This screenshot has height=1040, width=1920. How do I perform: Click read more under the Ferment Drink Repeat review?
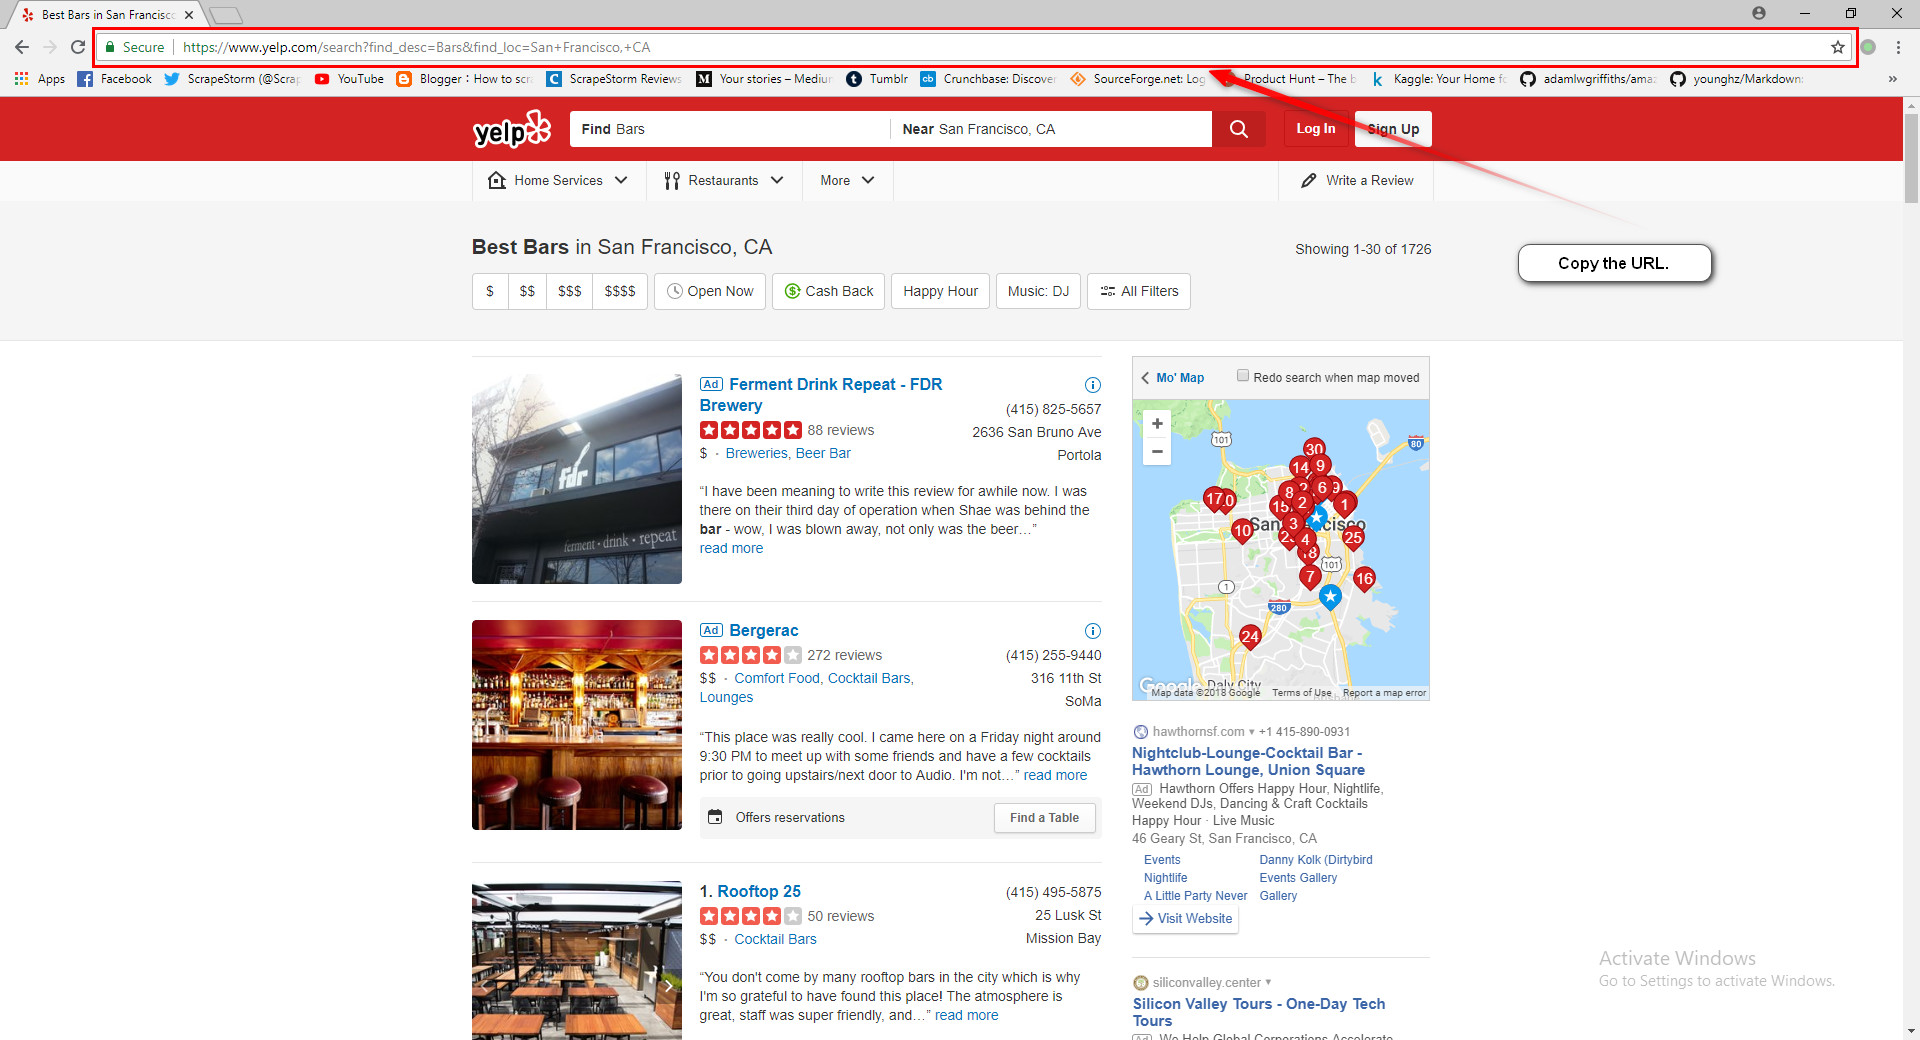731,549
